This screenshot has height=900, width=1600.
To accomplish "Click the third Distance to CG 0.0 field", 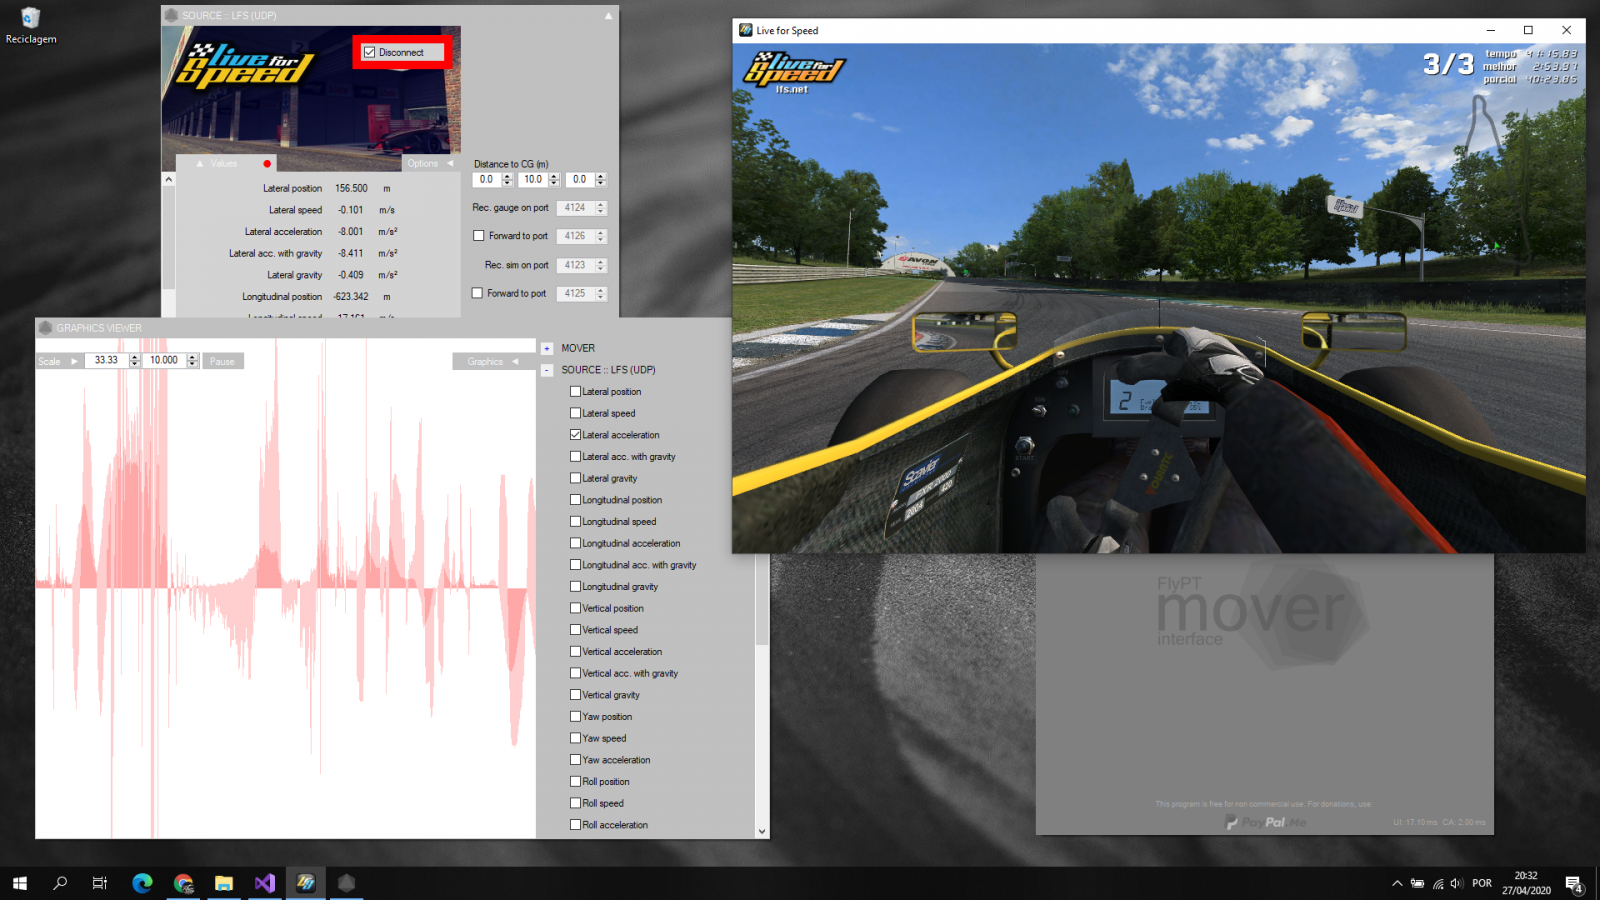I will point(580,180).
